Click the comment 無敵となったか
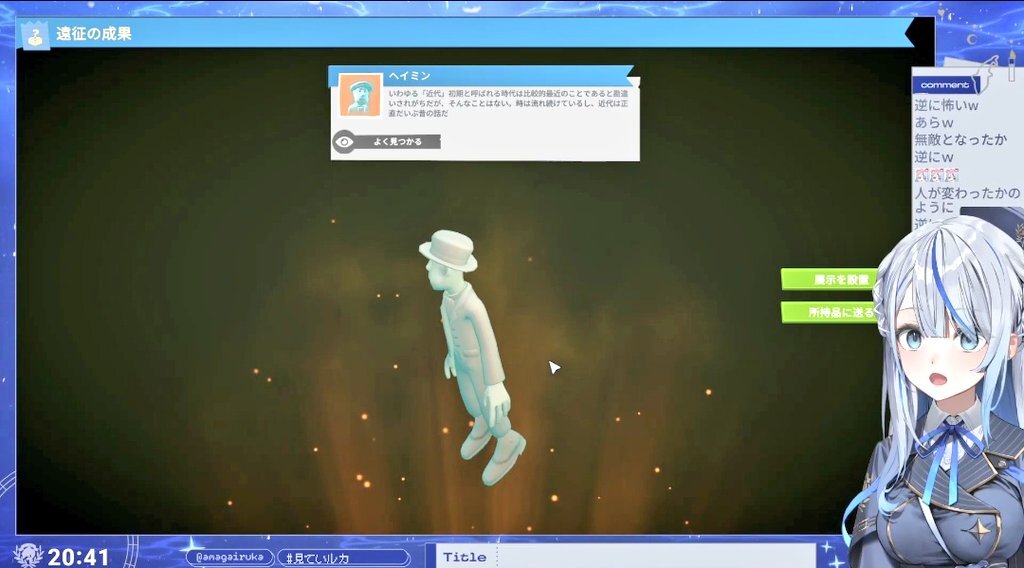This screenshot has height=568, width=1024. pyautogui.click(x=961, y=139)
